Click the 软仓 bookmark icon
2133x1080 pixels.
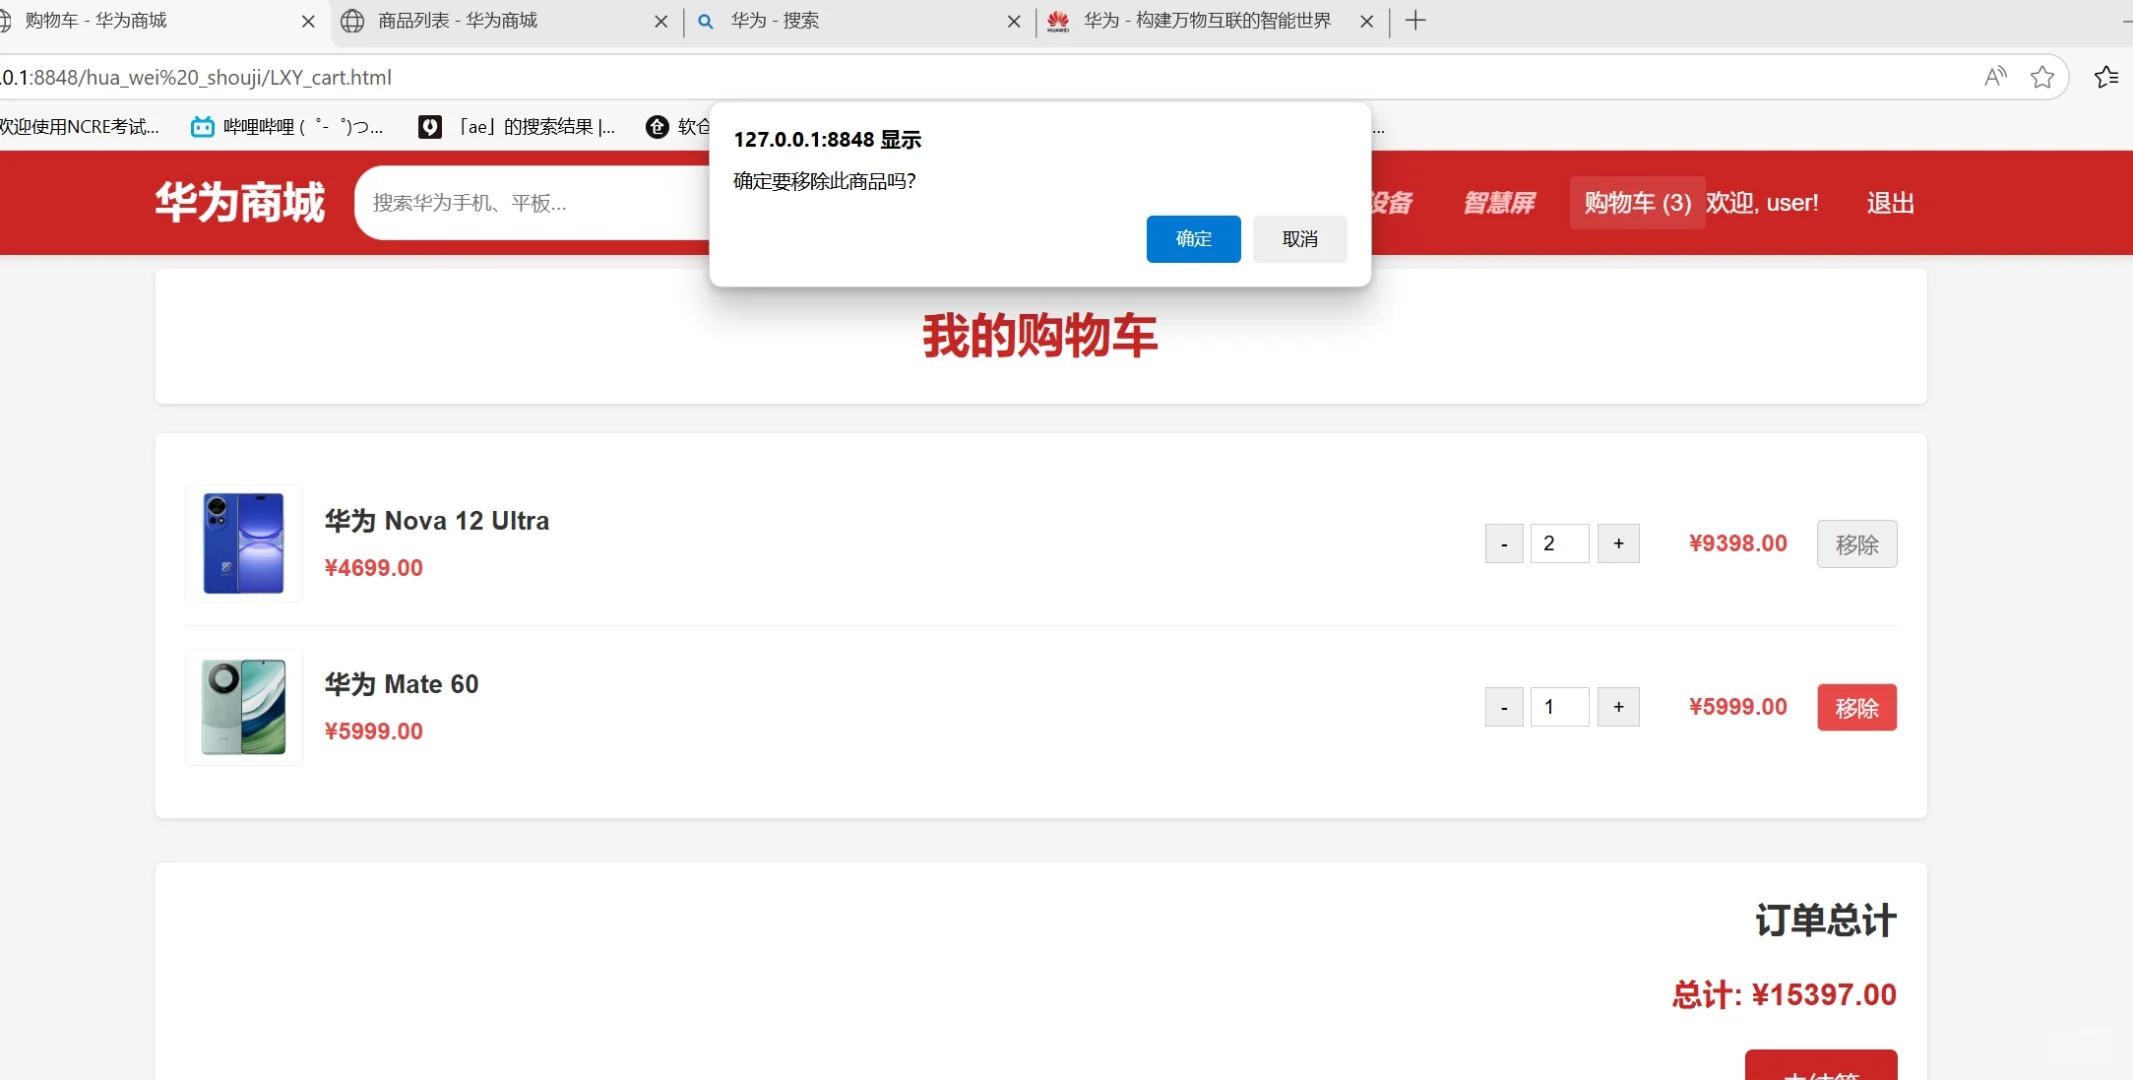click(655, 127)
